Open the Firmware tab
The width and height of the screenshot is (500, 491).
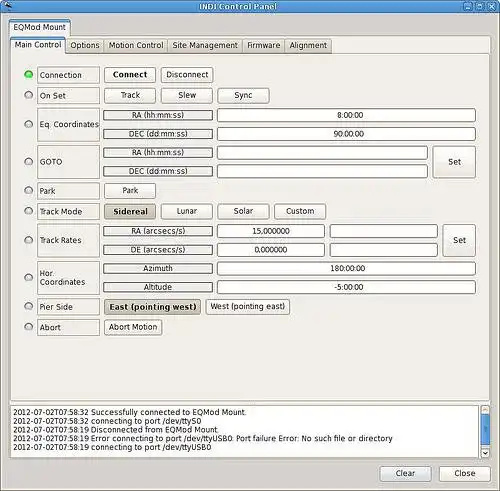264,45
